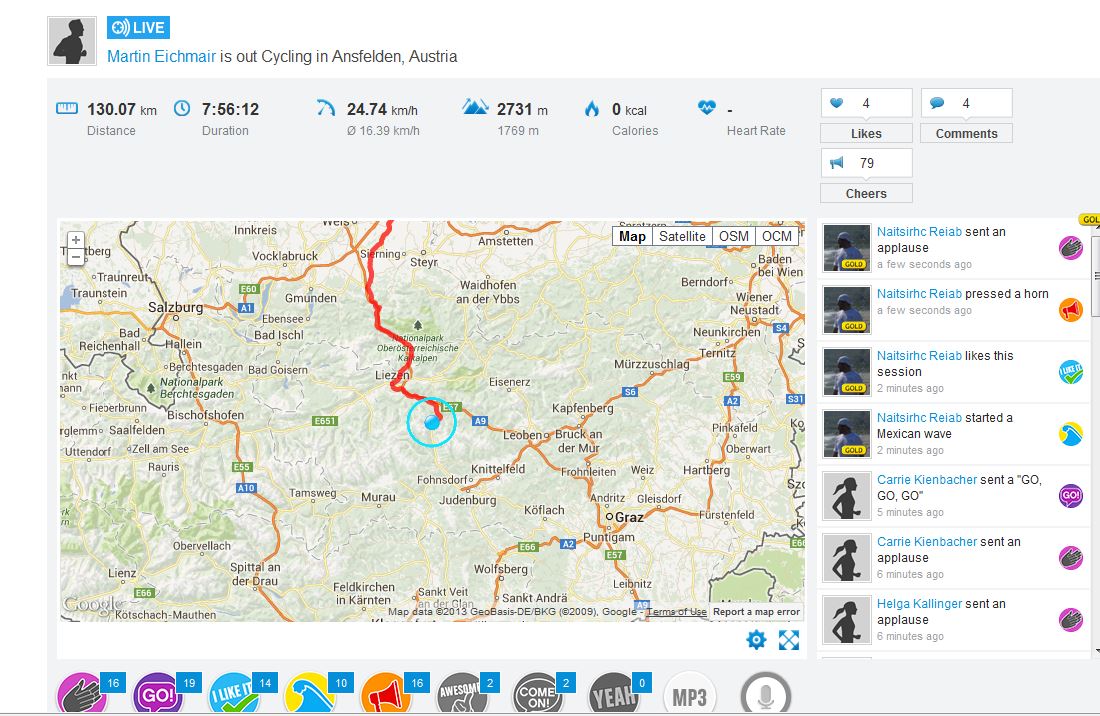The height and width of the screenshot is (716, 1100).
Task: Click the heart likes icon
Action: pos(836,103)
